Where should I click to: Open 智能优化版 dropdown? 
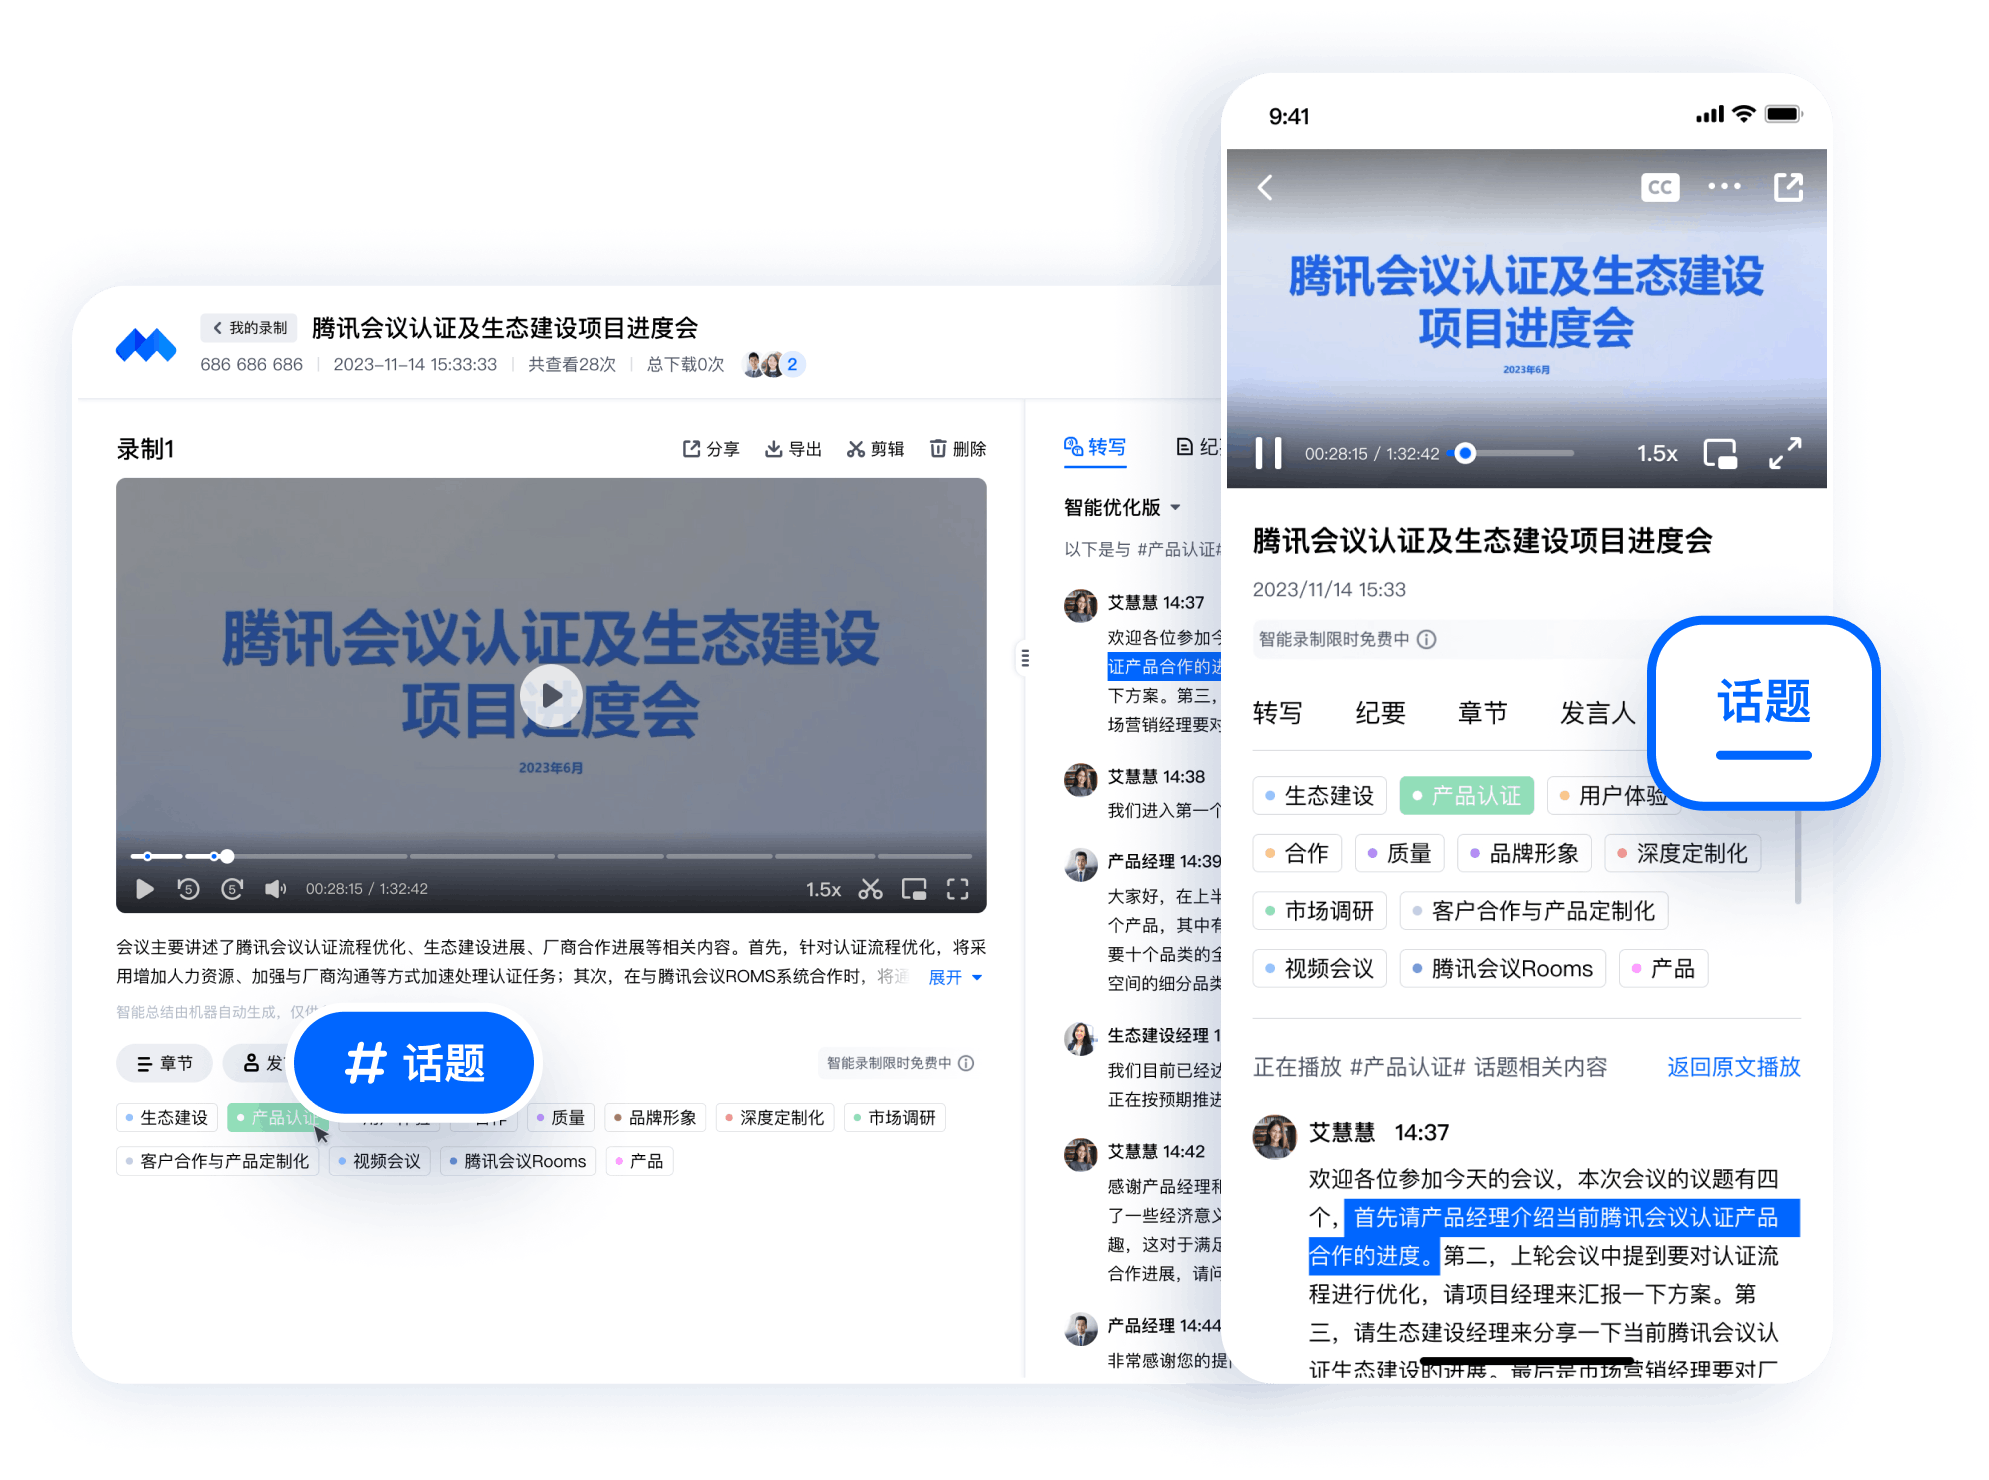pyautogui.click(x=1122, y=507)
